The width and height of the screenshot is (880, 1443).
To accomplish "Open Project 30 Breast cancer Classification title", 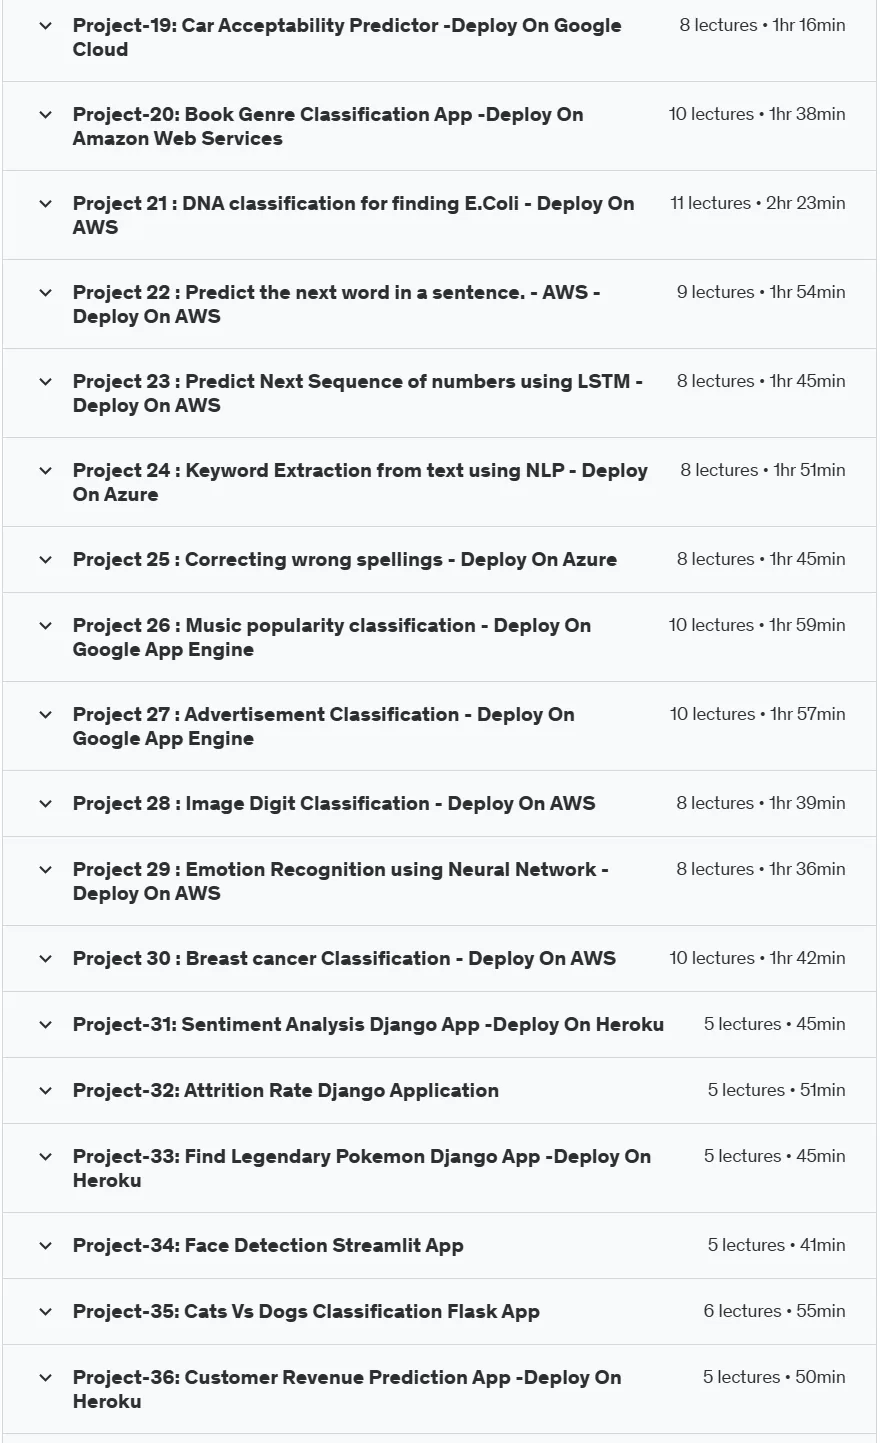I will [344, 959].
